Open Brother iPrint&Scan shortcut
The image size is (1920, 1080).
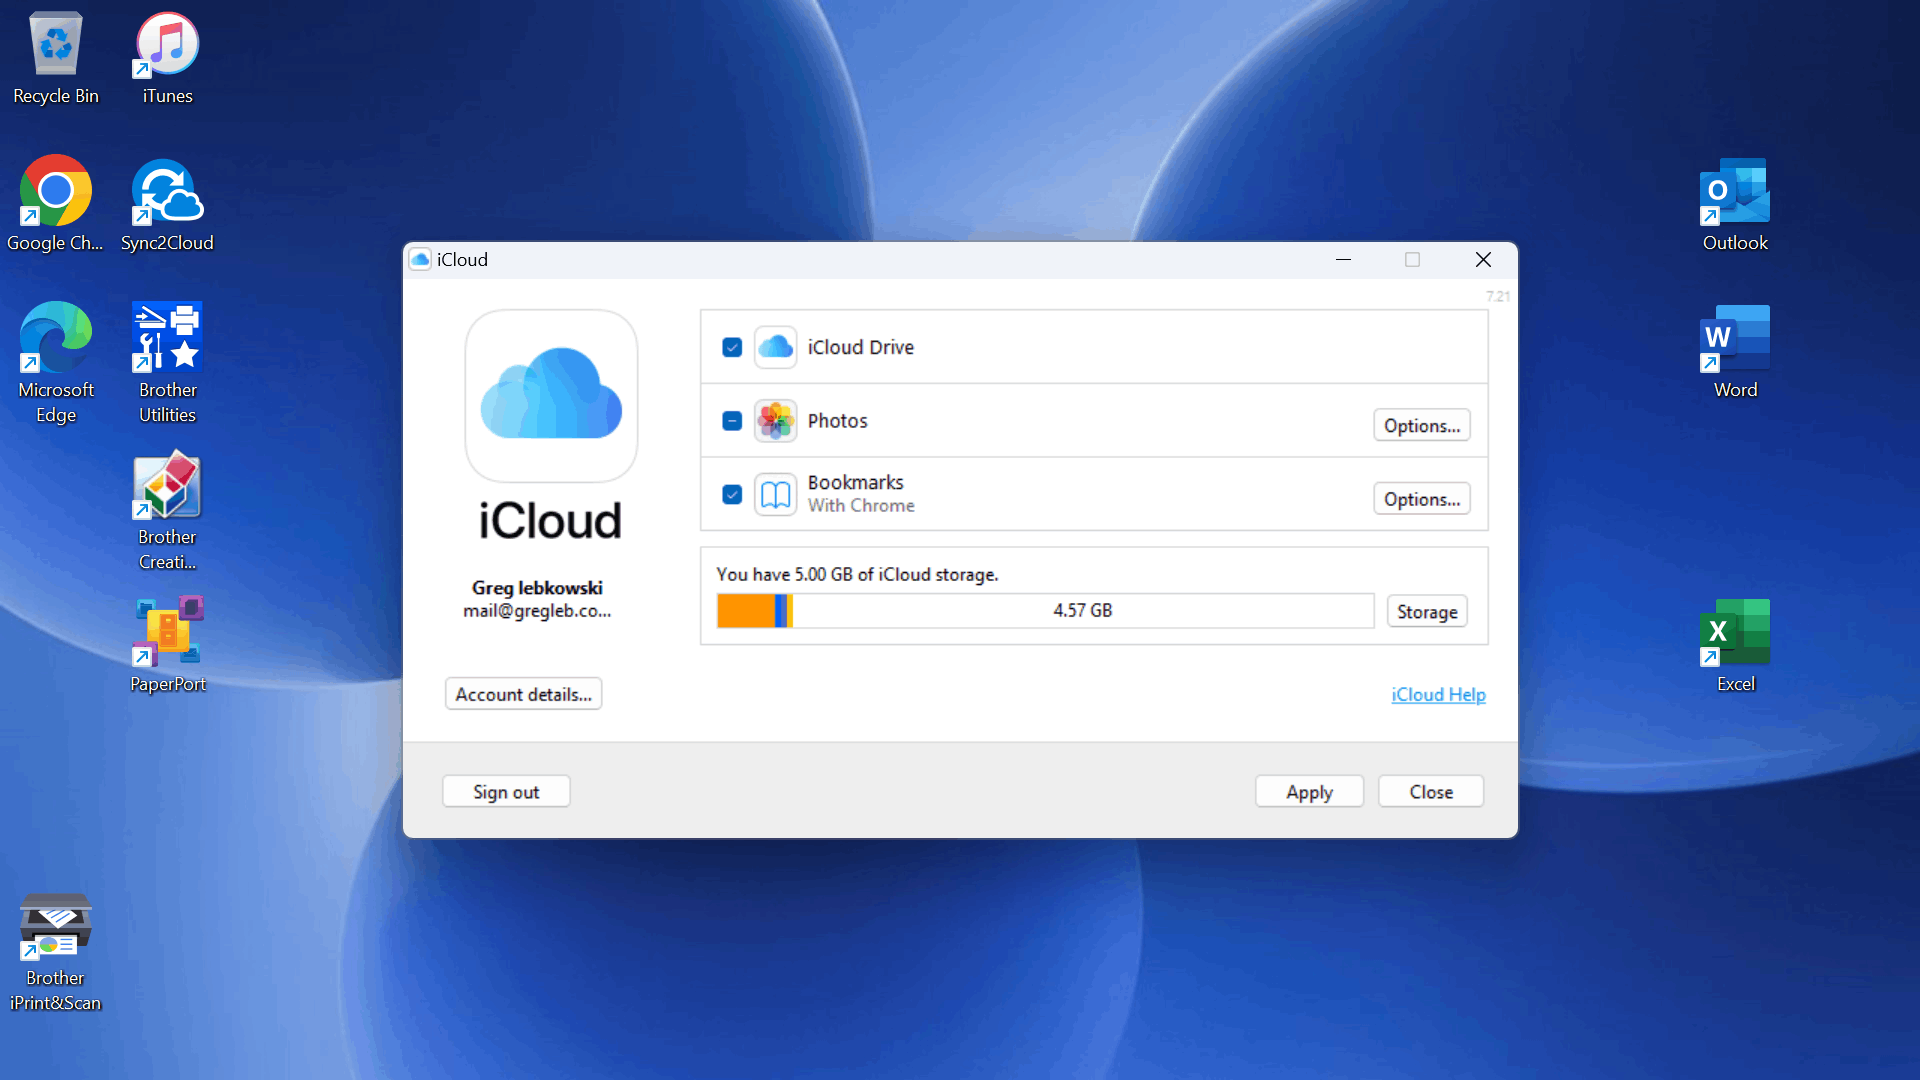(x=56, y=952)
